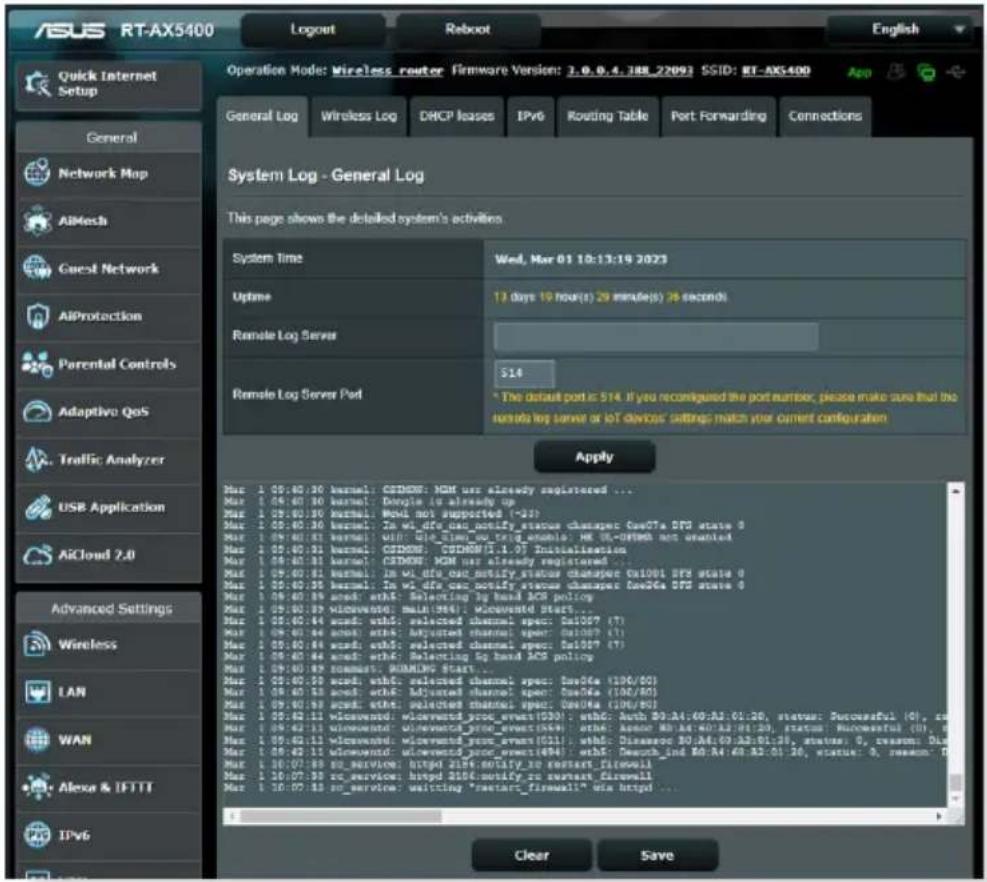
Task: Open Wireless settings signal icon
Action: point(37,643)
